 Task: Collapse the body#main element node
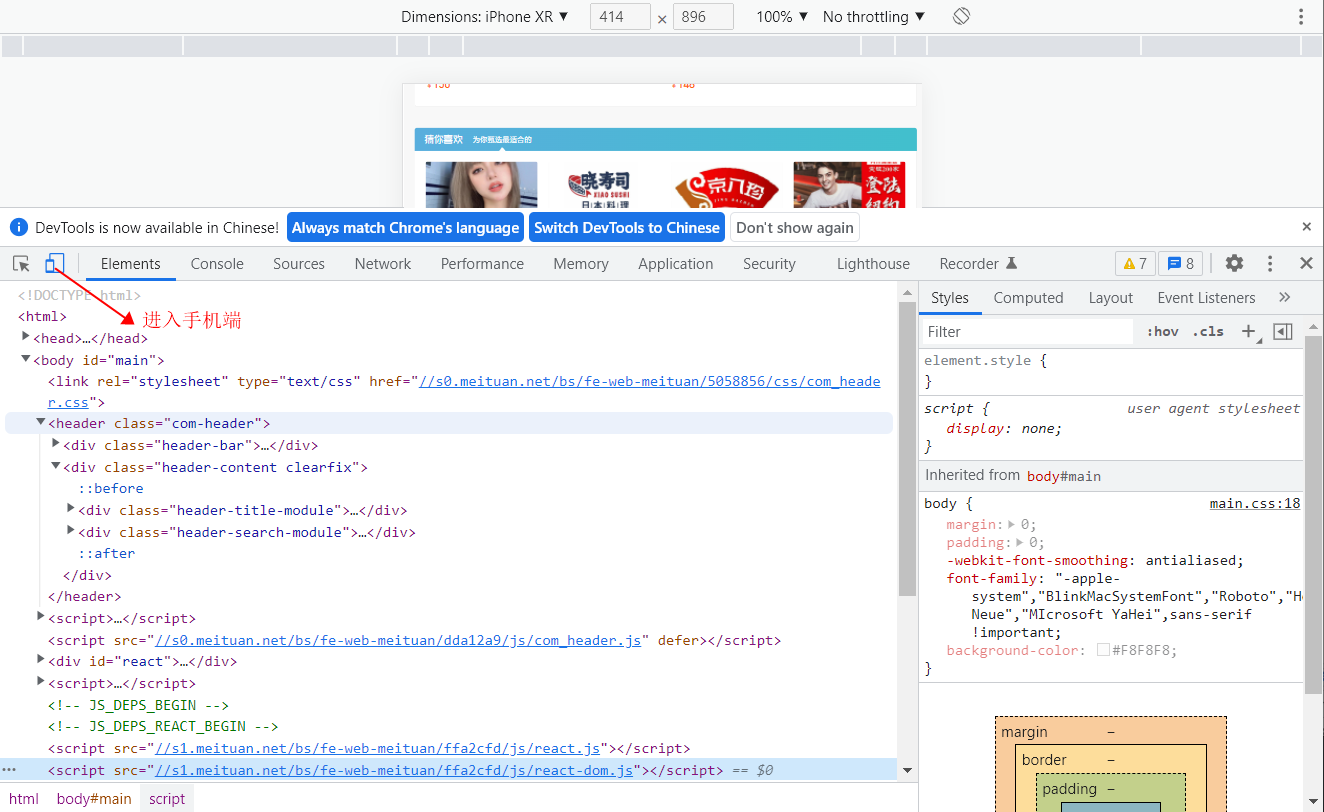click(26, 359)
